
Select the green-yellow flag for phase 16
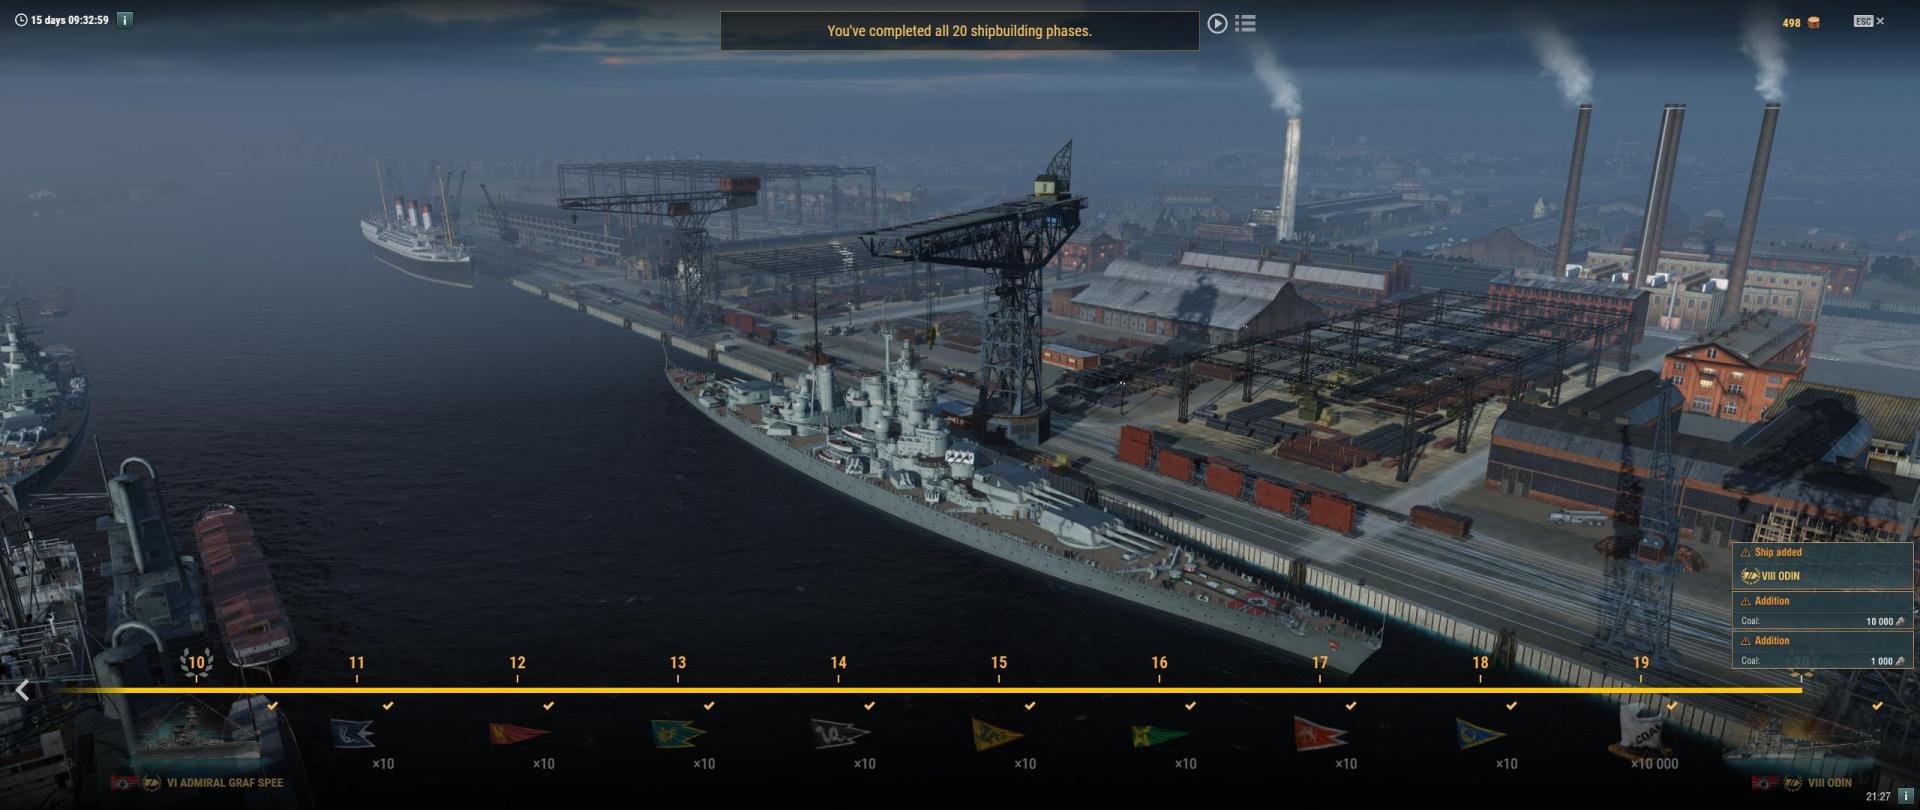point(1159,736)
